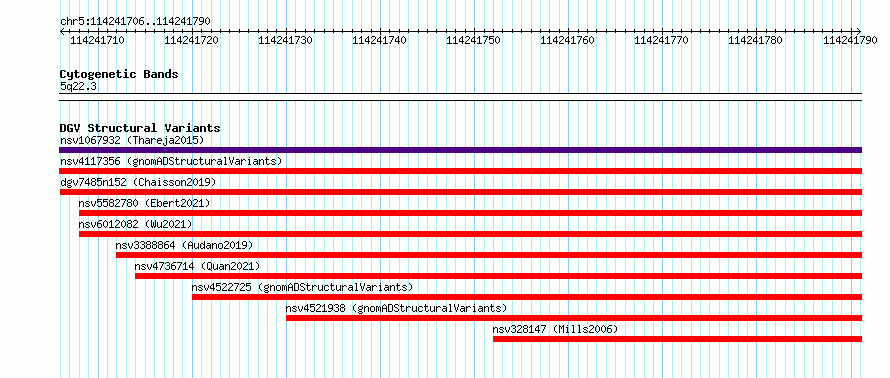
Task: Click the Cytogenetic Bands track title
Action: pyautogui.click(x=119, y=74)
